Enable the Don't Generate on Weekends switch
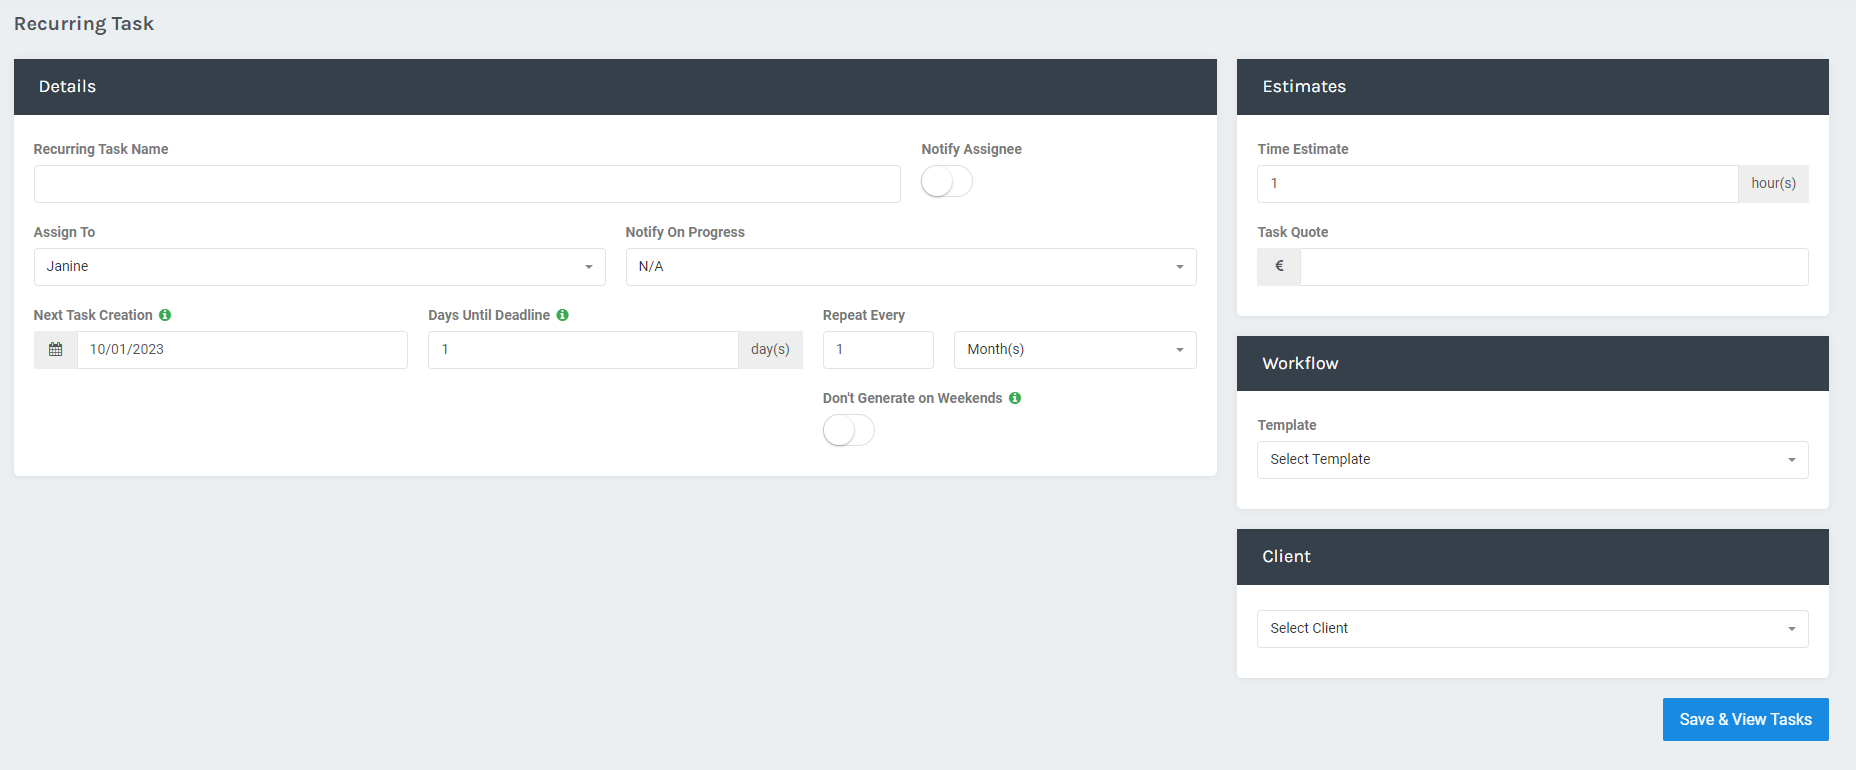 (849, 431)
